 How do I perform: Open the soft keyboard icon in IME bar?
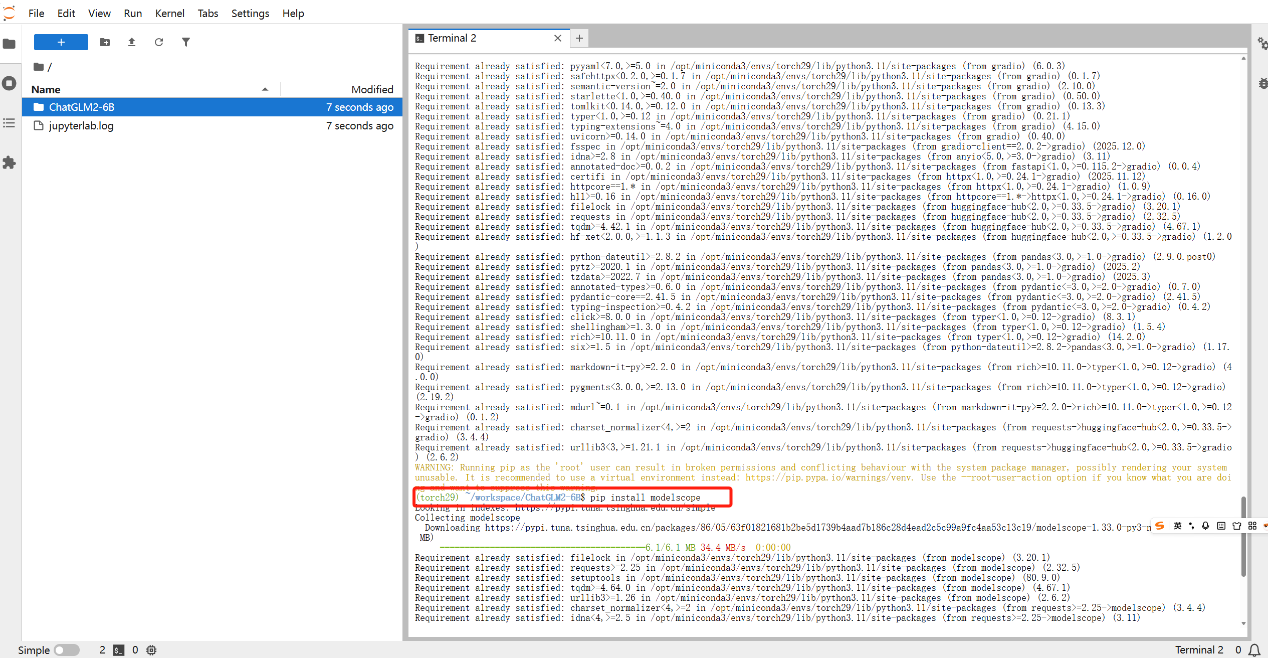[1221, 526]
